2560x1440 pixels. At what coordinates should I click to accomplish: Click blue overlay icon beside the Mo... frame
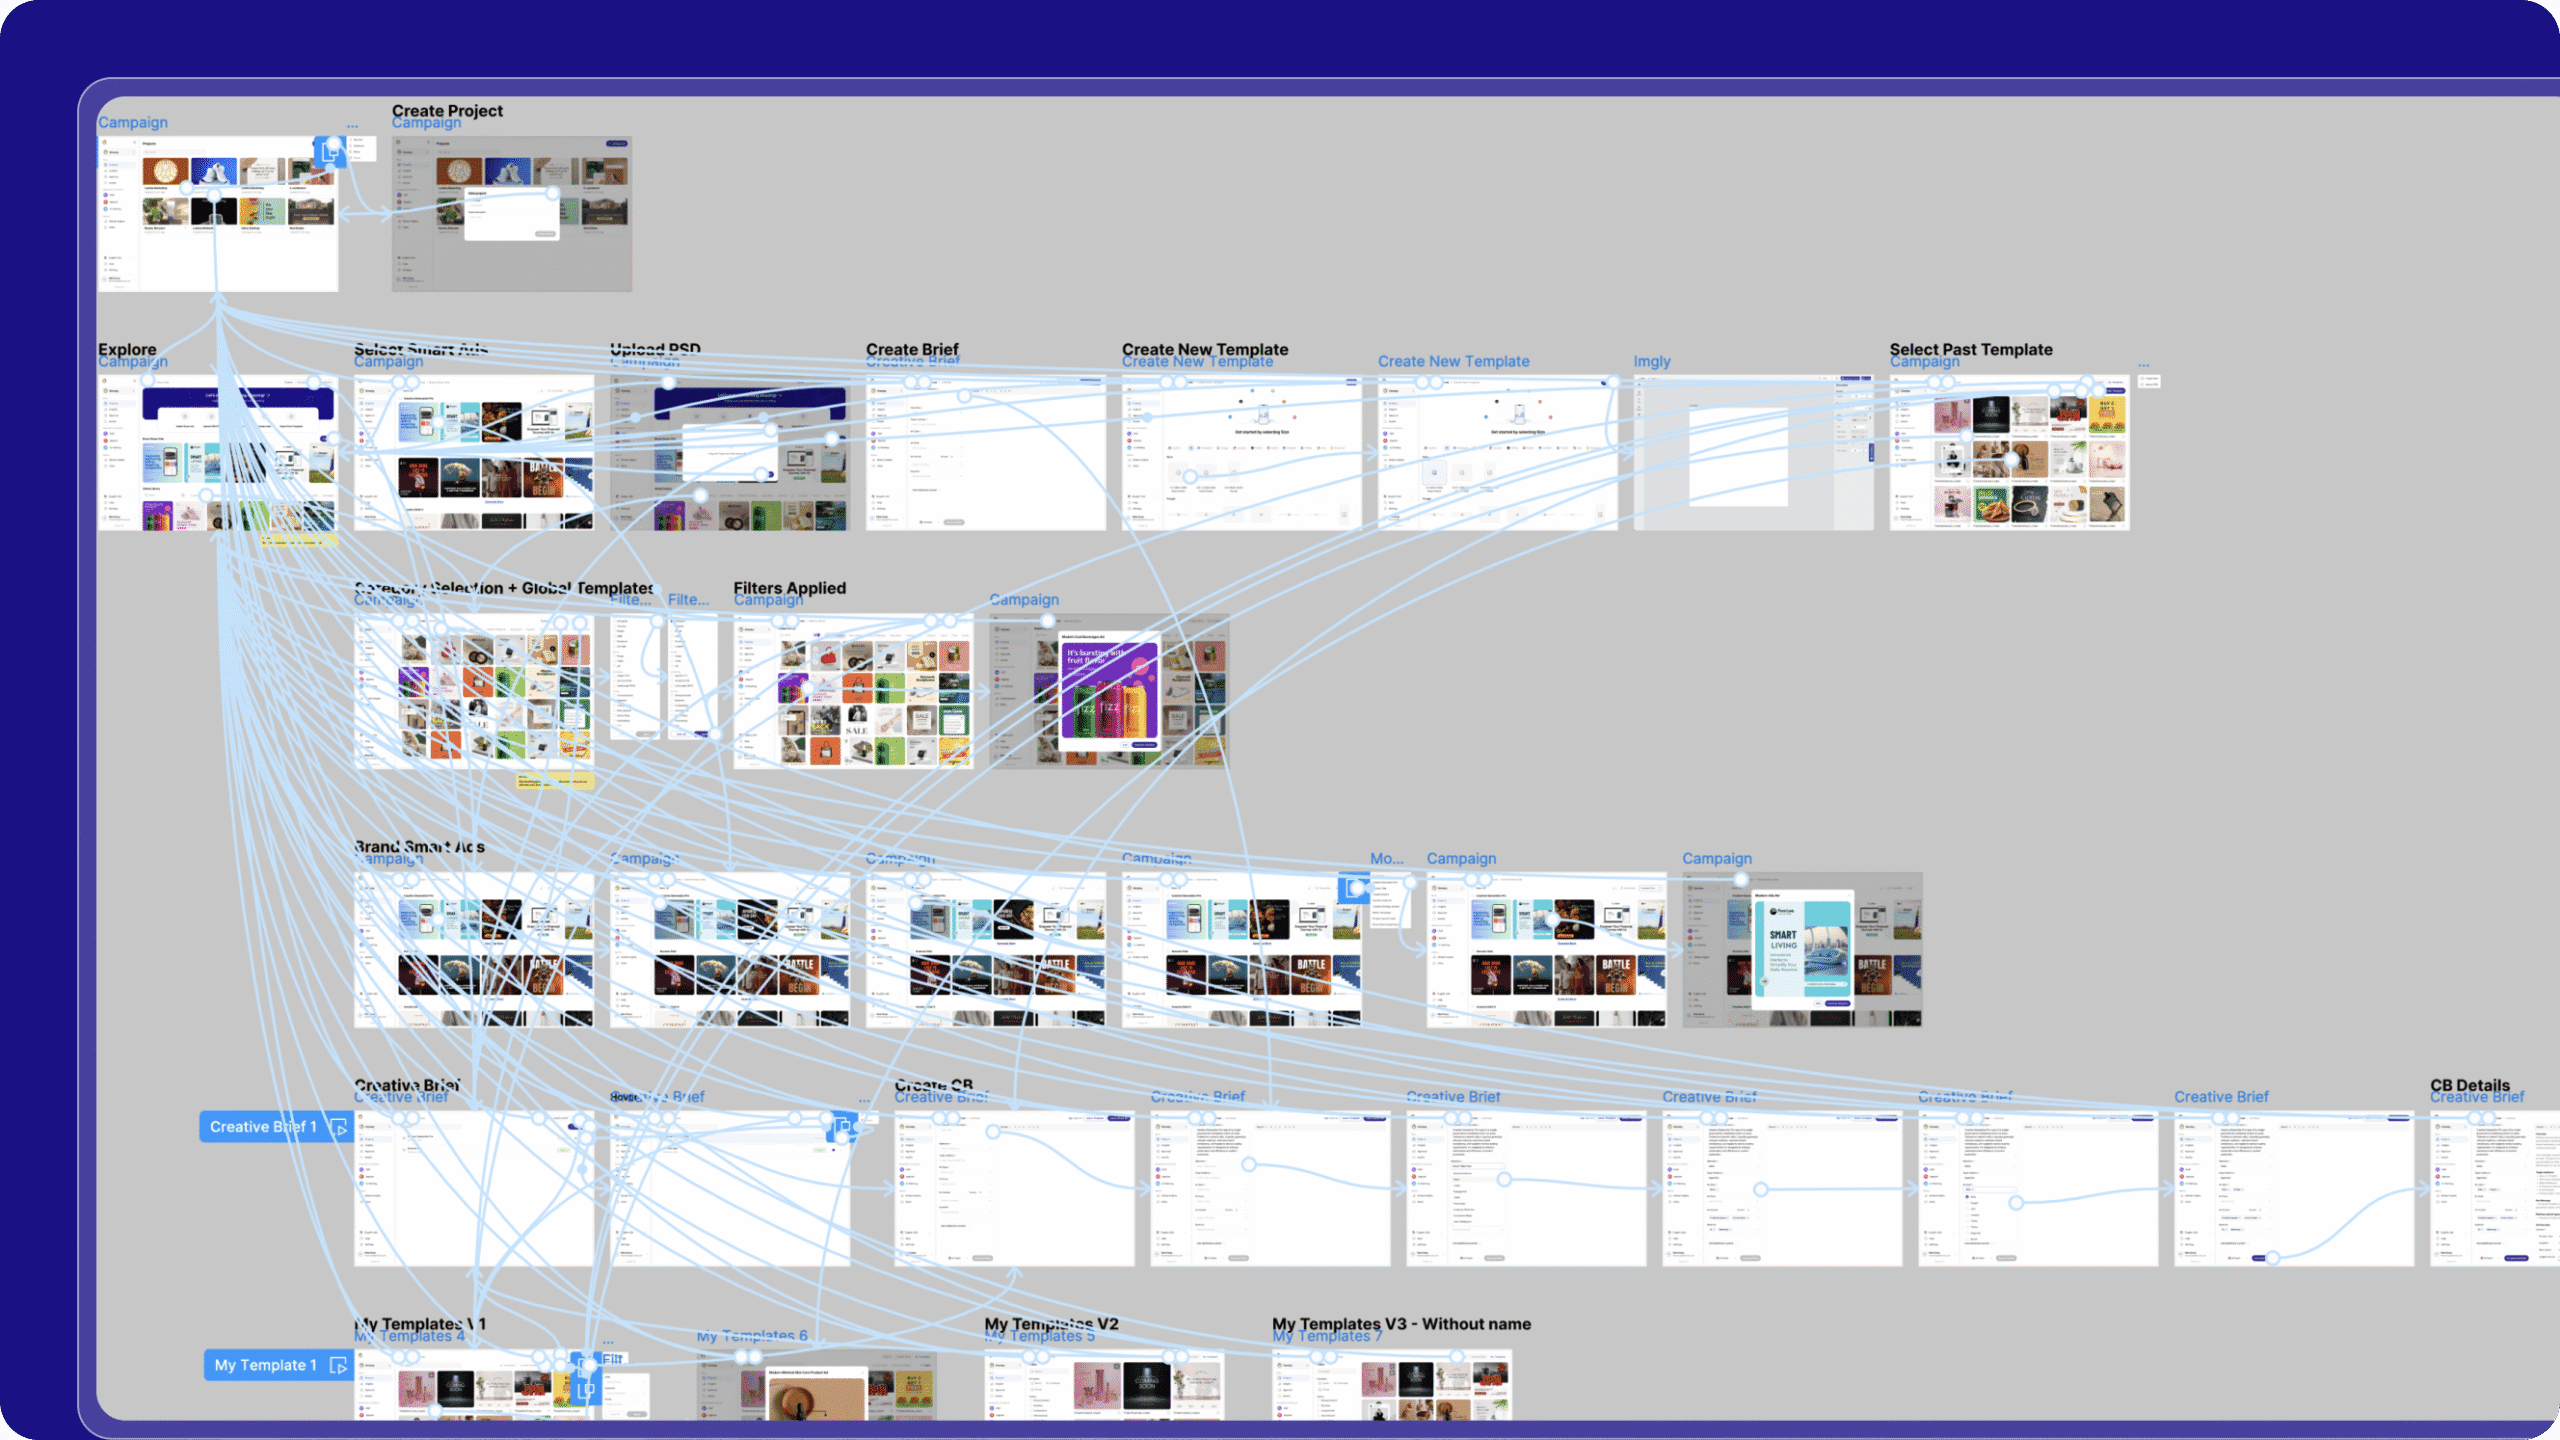click(x=1354, y=888)
